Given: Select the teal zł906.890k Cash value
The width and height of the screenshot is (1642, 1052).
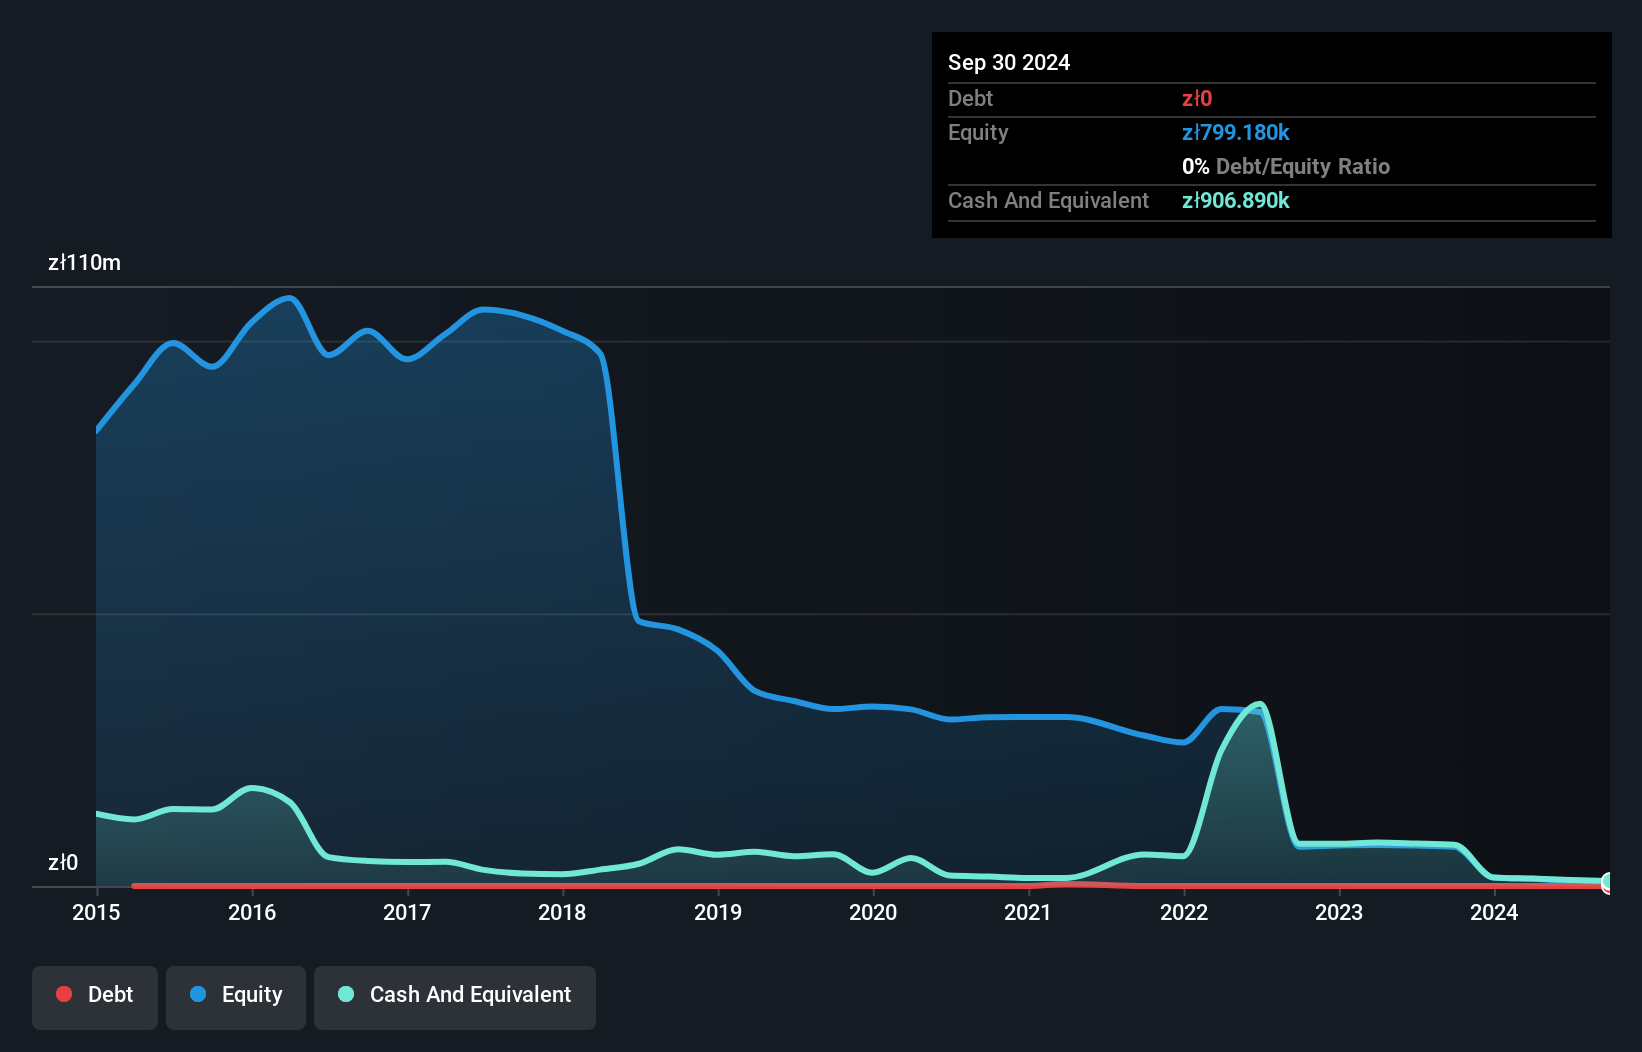Looking at the screenshot, I should [x=1235, y=201].
